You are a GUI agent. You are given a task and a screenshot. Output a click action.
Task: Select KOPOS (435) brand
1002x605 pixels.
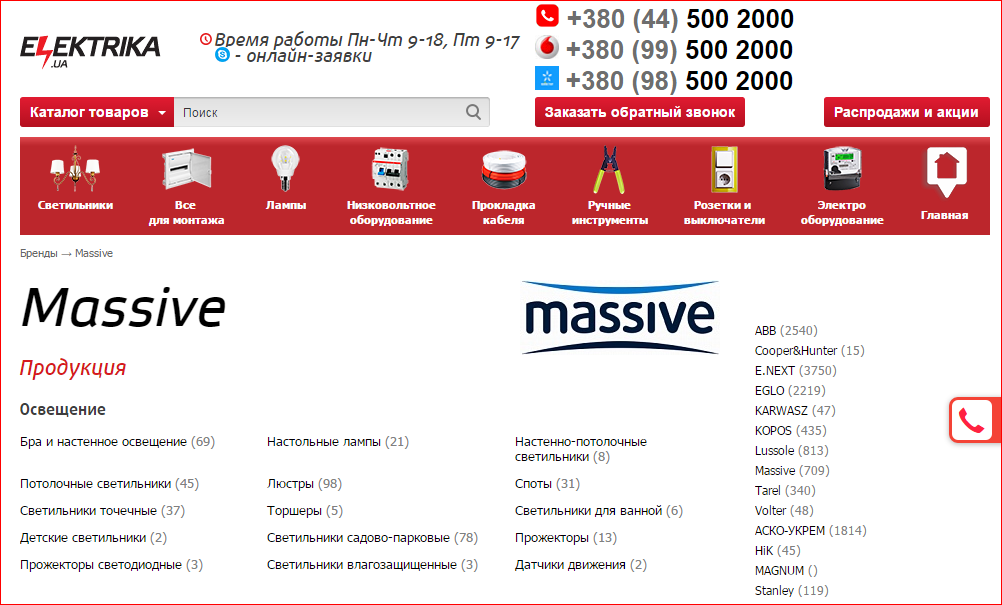(790, 431)
